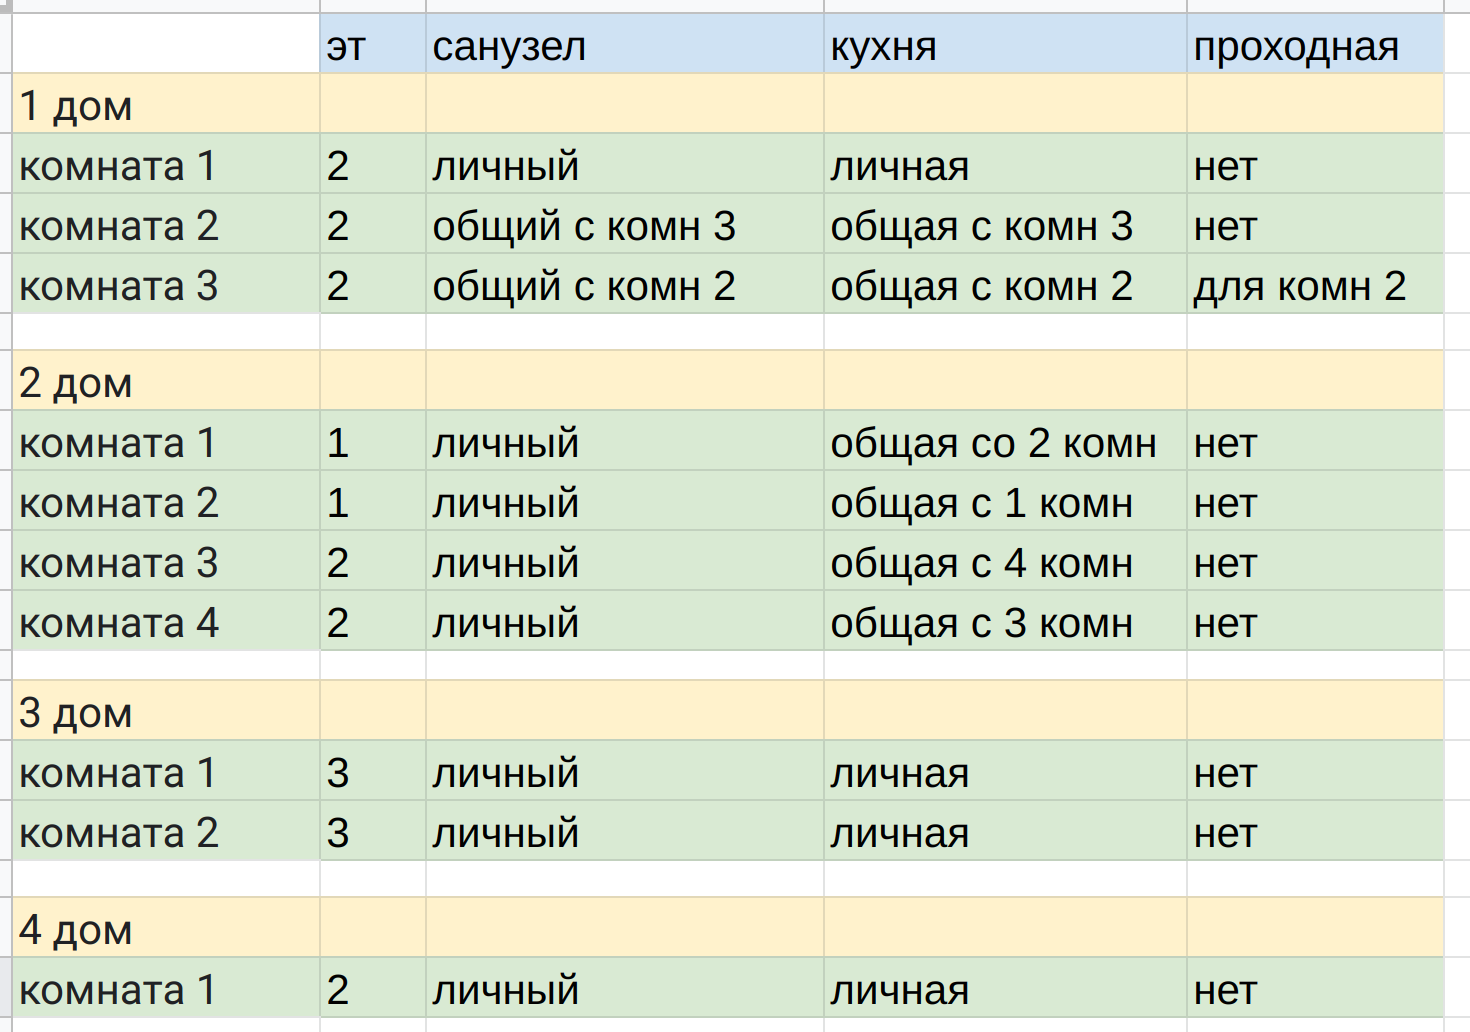The image size is (1470, 1032).
Task: Select 'комната 3' under 2 дом
Action: point(166,561)
